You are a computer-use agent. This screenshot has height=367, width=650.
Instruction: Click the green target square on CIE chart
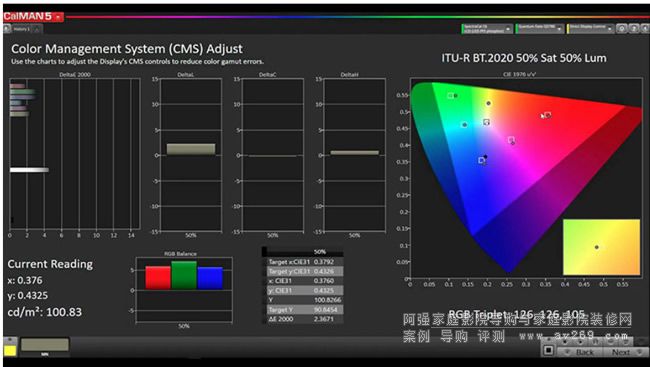[451, 96]
